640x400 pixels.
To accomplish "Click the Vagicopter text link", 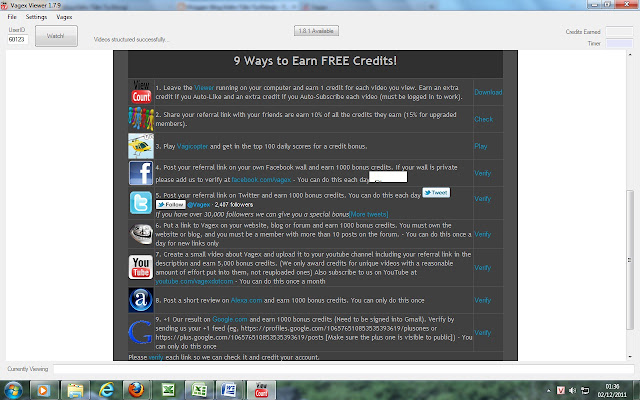I will coord(192,146).
